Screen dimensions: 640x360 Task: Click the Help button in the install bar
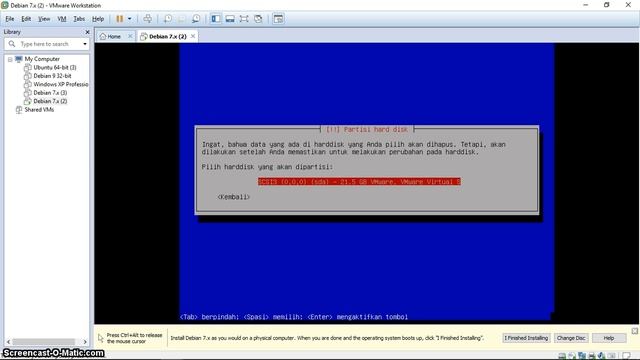pos(609,338)
